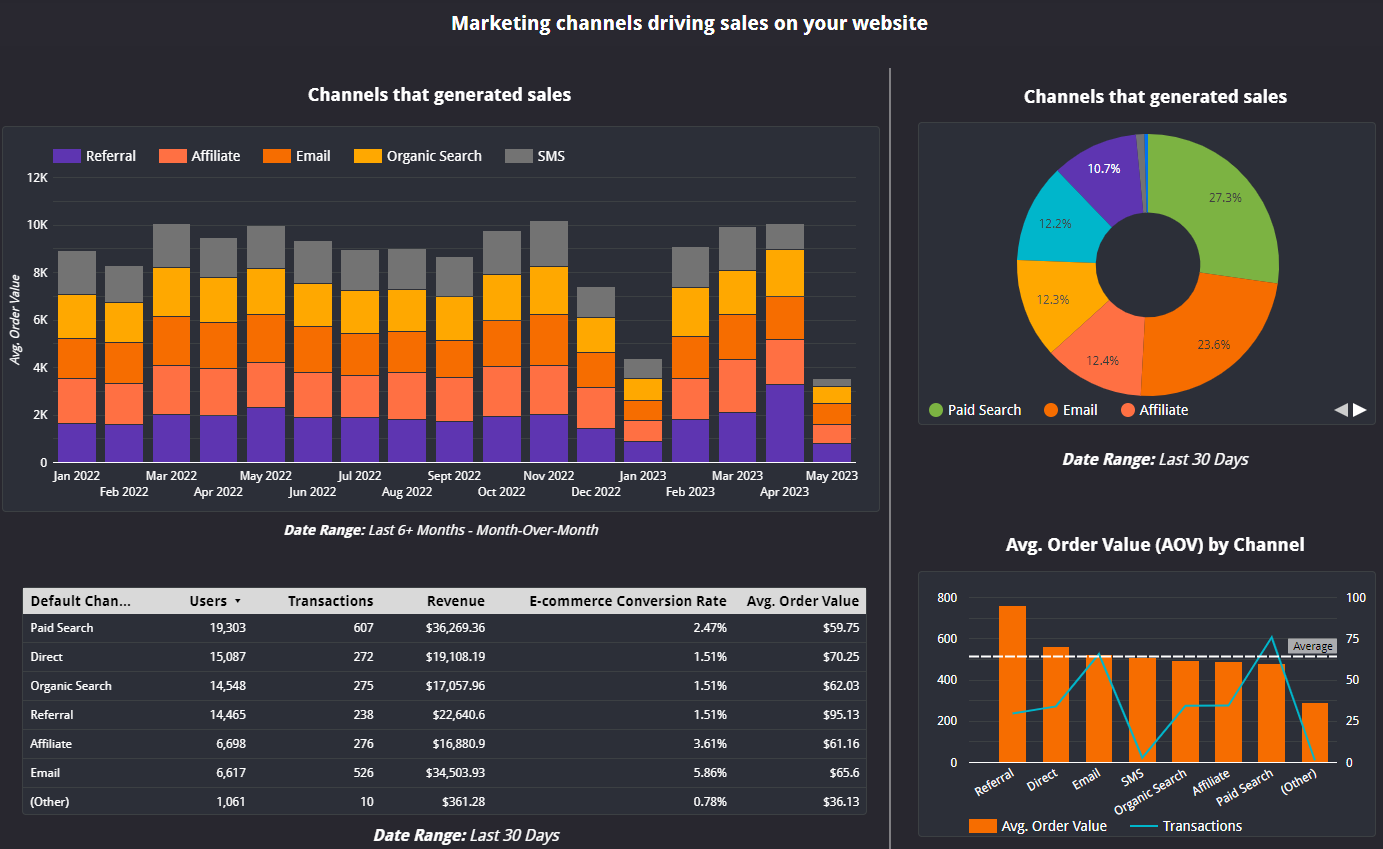1383x849 pixels.
Task: Click the 3.61% conversion rate cell
Action: click(x=709, y=744)
